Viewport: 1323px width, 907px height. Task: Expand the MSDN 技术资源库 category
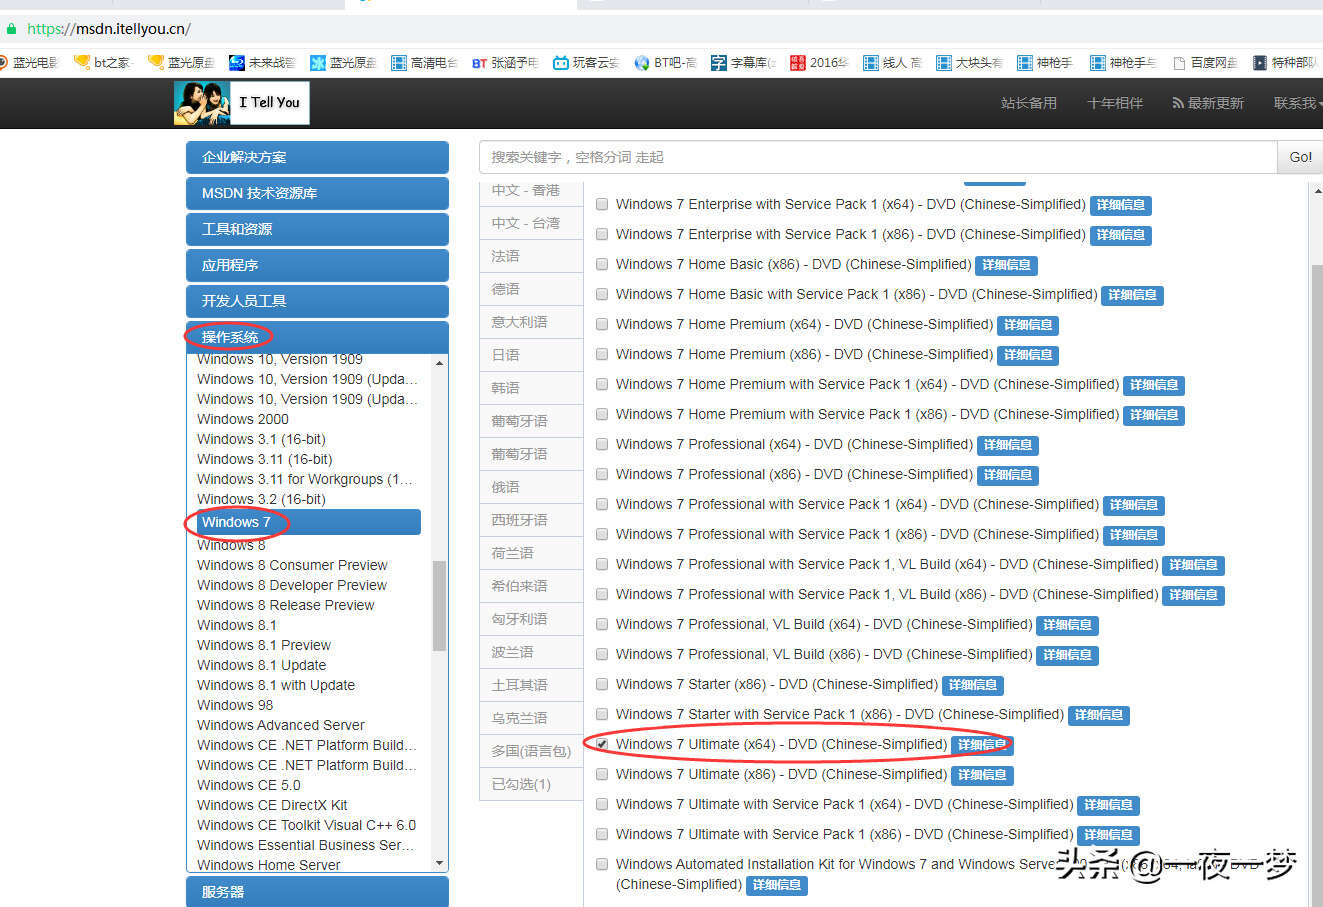point(317,193)
